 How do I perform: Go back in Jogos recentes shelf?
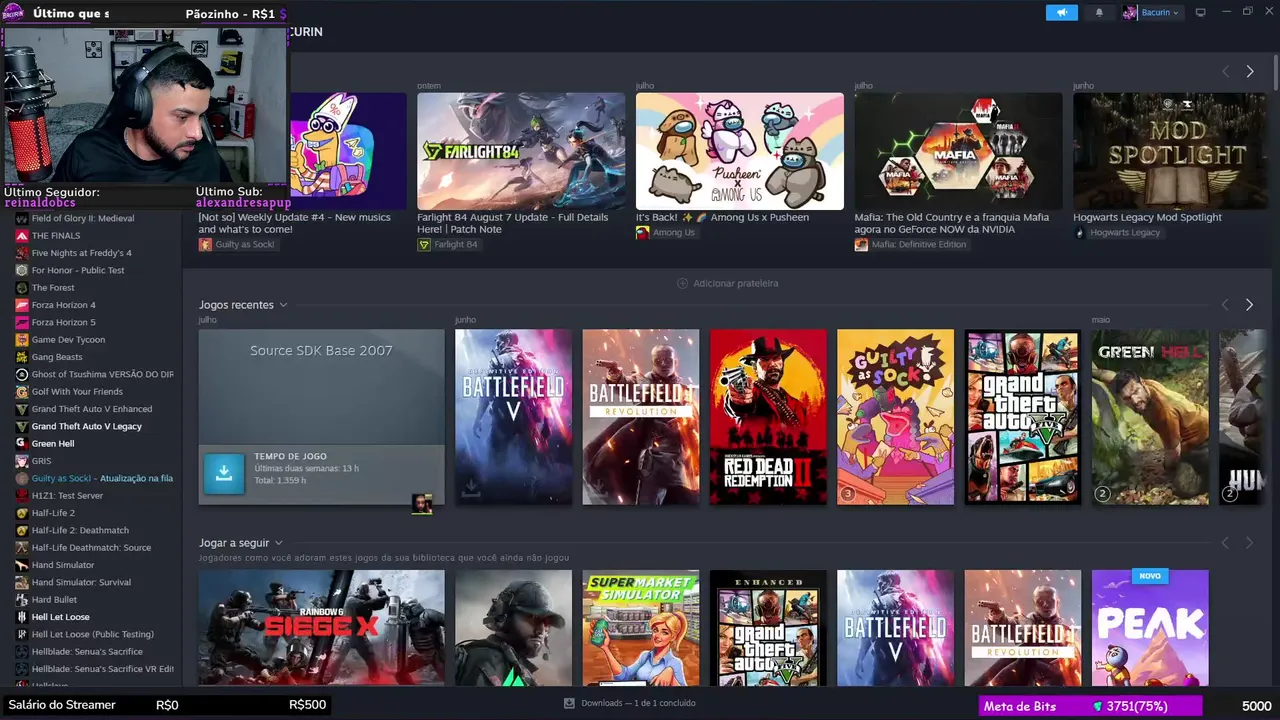1225,305
